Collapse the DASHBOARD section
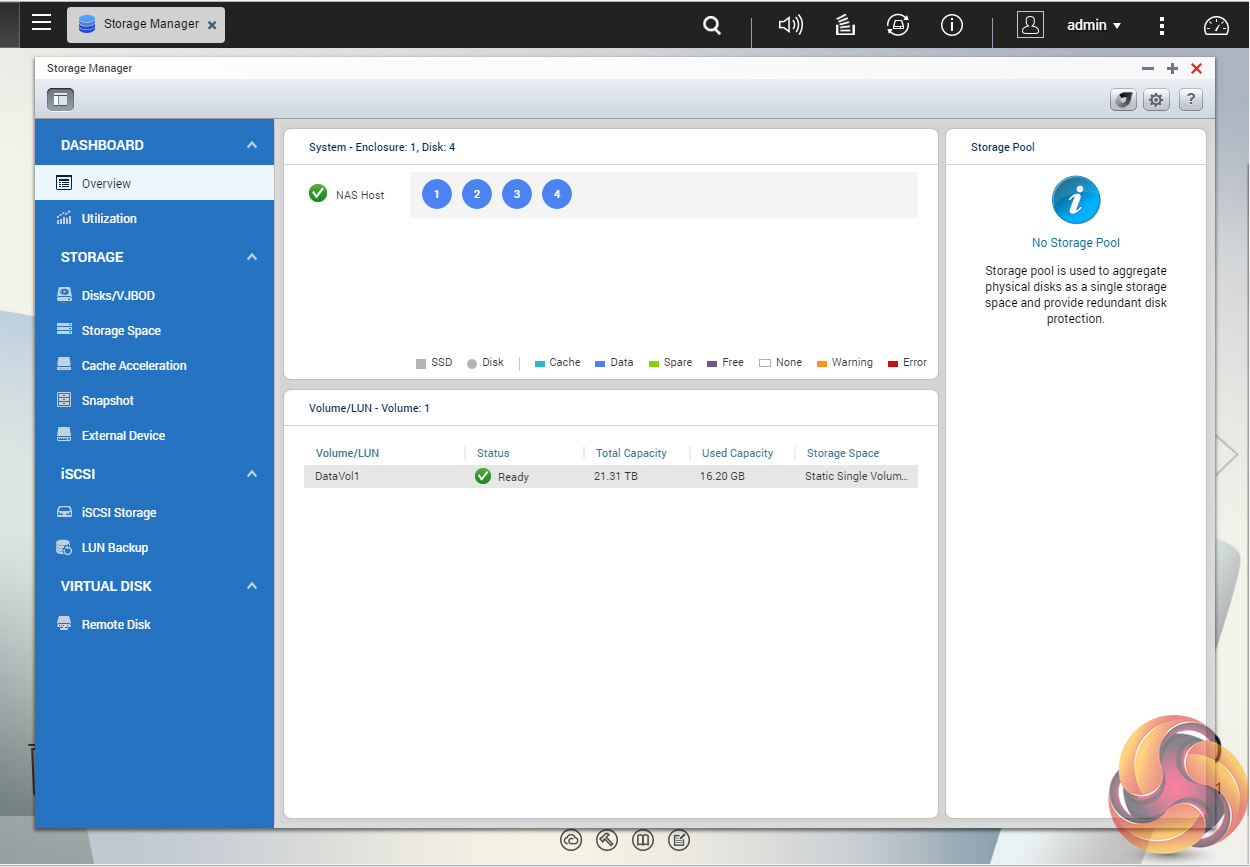Viewport: 1250px width, 867px height. 252,145
